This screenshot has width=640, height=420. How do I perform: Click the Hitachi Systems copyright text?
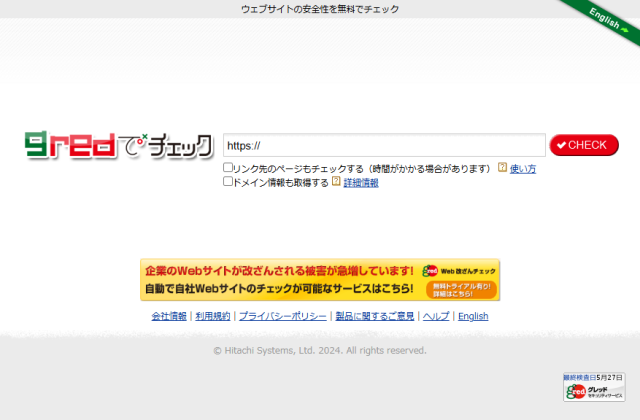click(320, 350)
